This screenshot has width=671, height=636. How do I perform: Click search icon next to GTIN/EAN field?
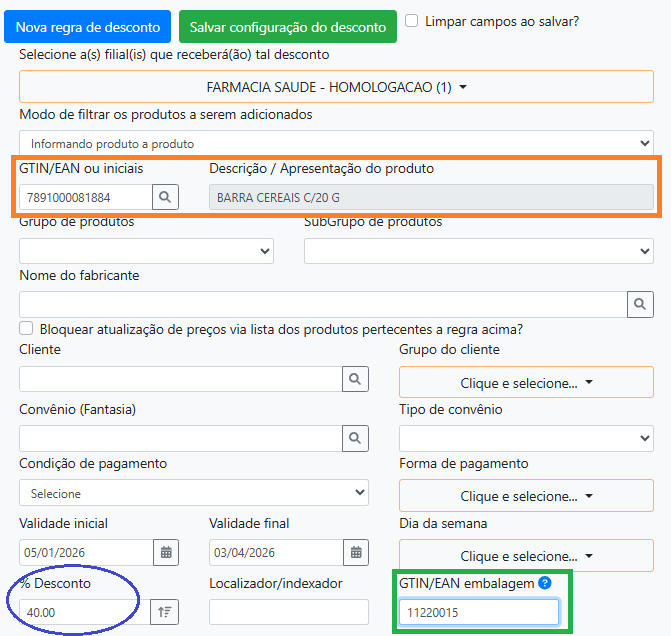(x=166, y=197)
